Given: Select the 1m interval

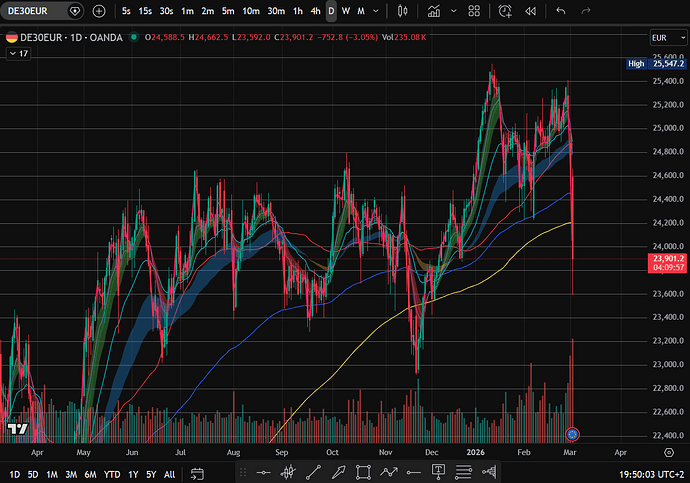Looking at the screenshot, I should coord(187,11).
